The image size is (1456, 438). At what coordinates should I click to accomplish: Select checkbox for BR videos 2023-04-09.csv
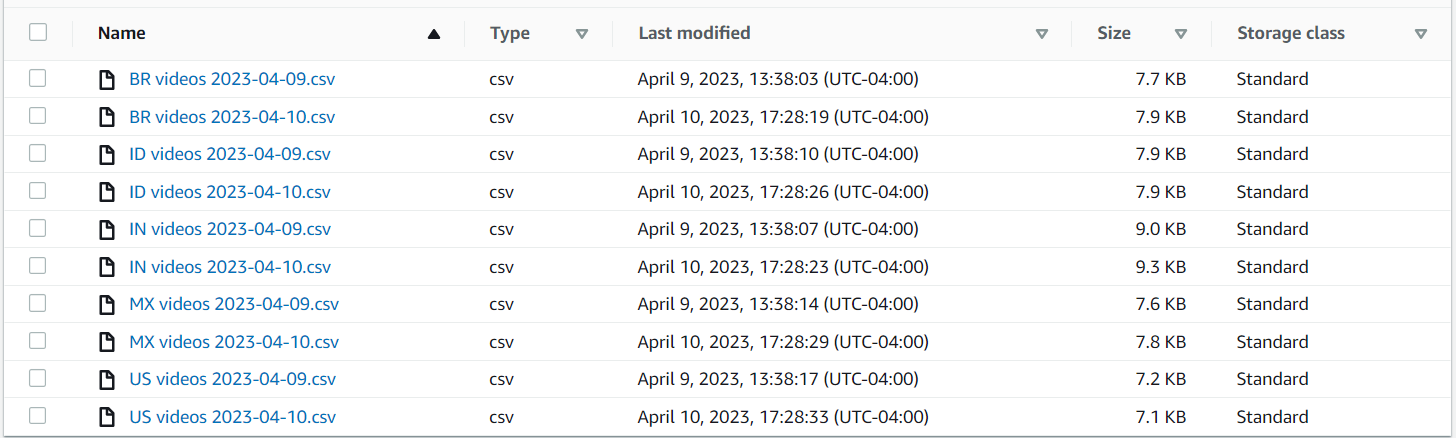(x=38, y=78)
